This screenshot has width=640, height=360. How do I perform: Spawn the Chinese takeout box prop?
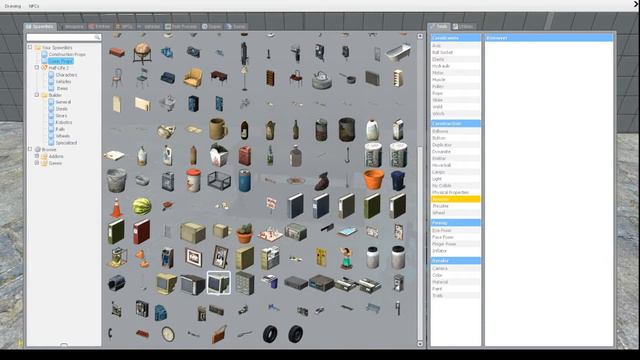[218, 155]
